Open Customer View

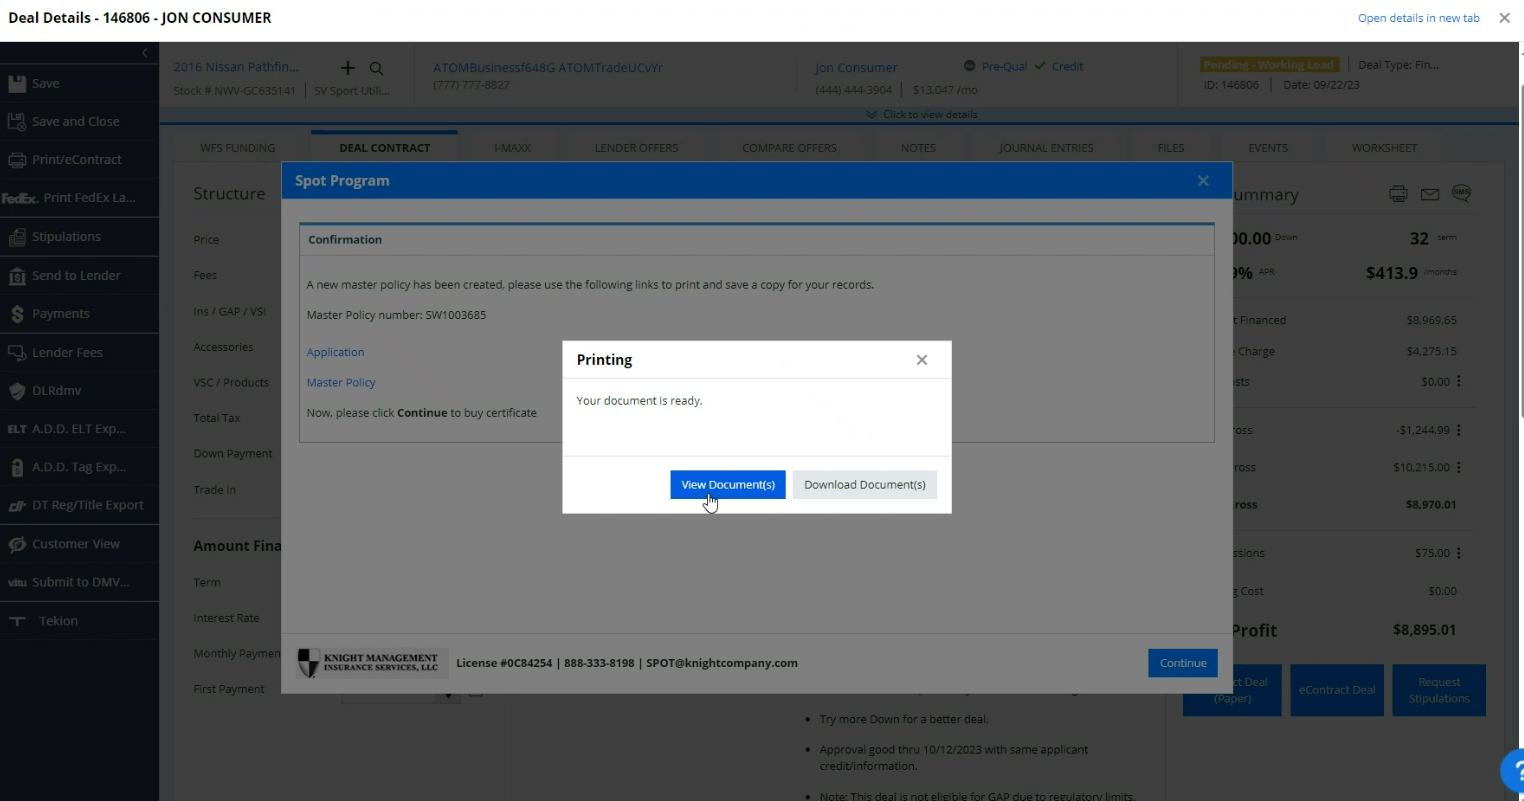coord(79,544)
